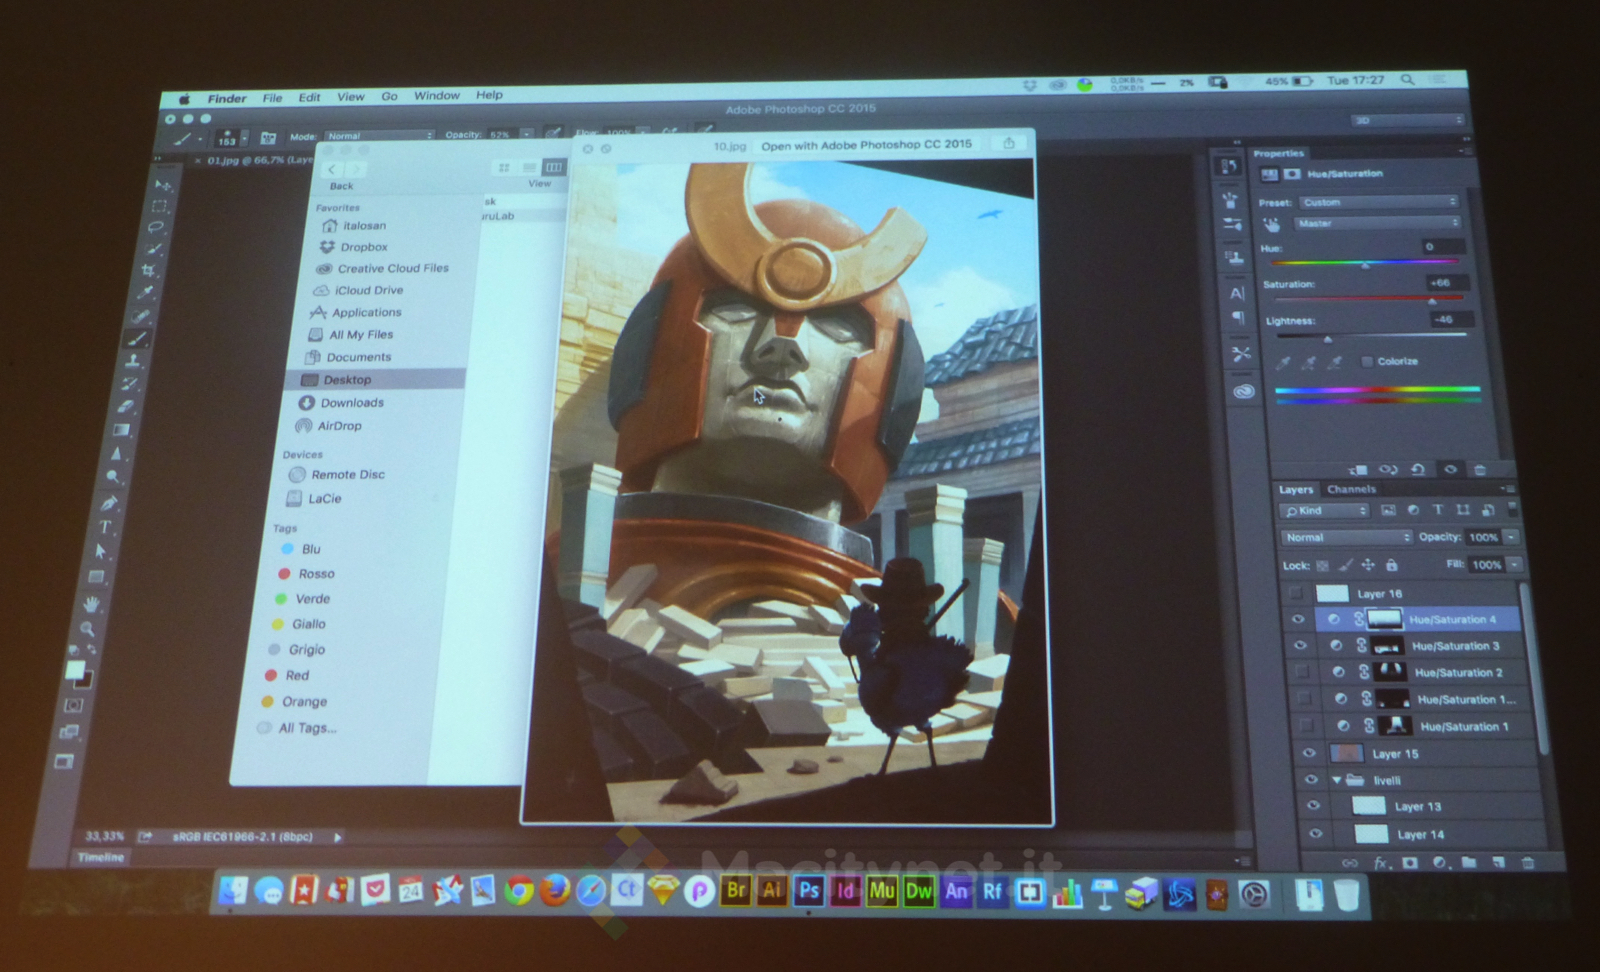Open the Master channel dropdown
Image resolution: width=1600 pixels, height=972 pixels.
click(1378, 223)
